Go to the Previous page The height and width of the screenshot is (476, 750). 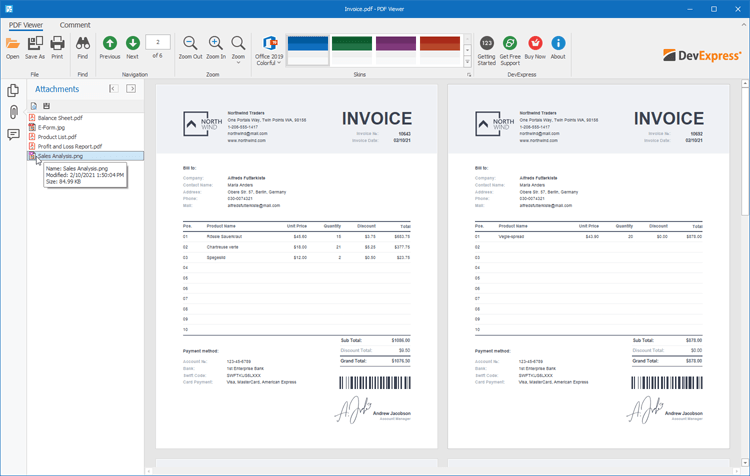(x=110, y=46)
